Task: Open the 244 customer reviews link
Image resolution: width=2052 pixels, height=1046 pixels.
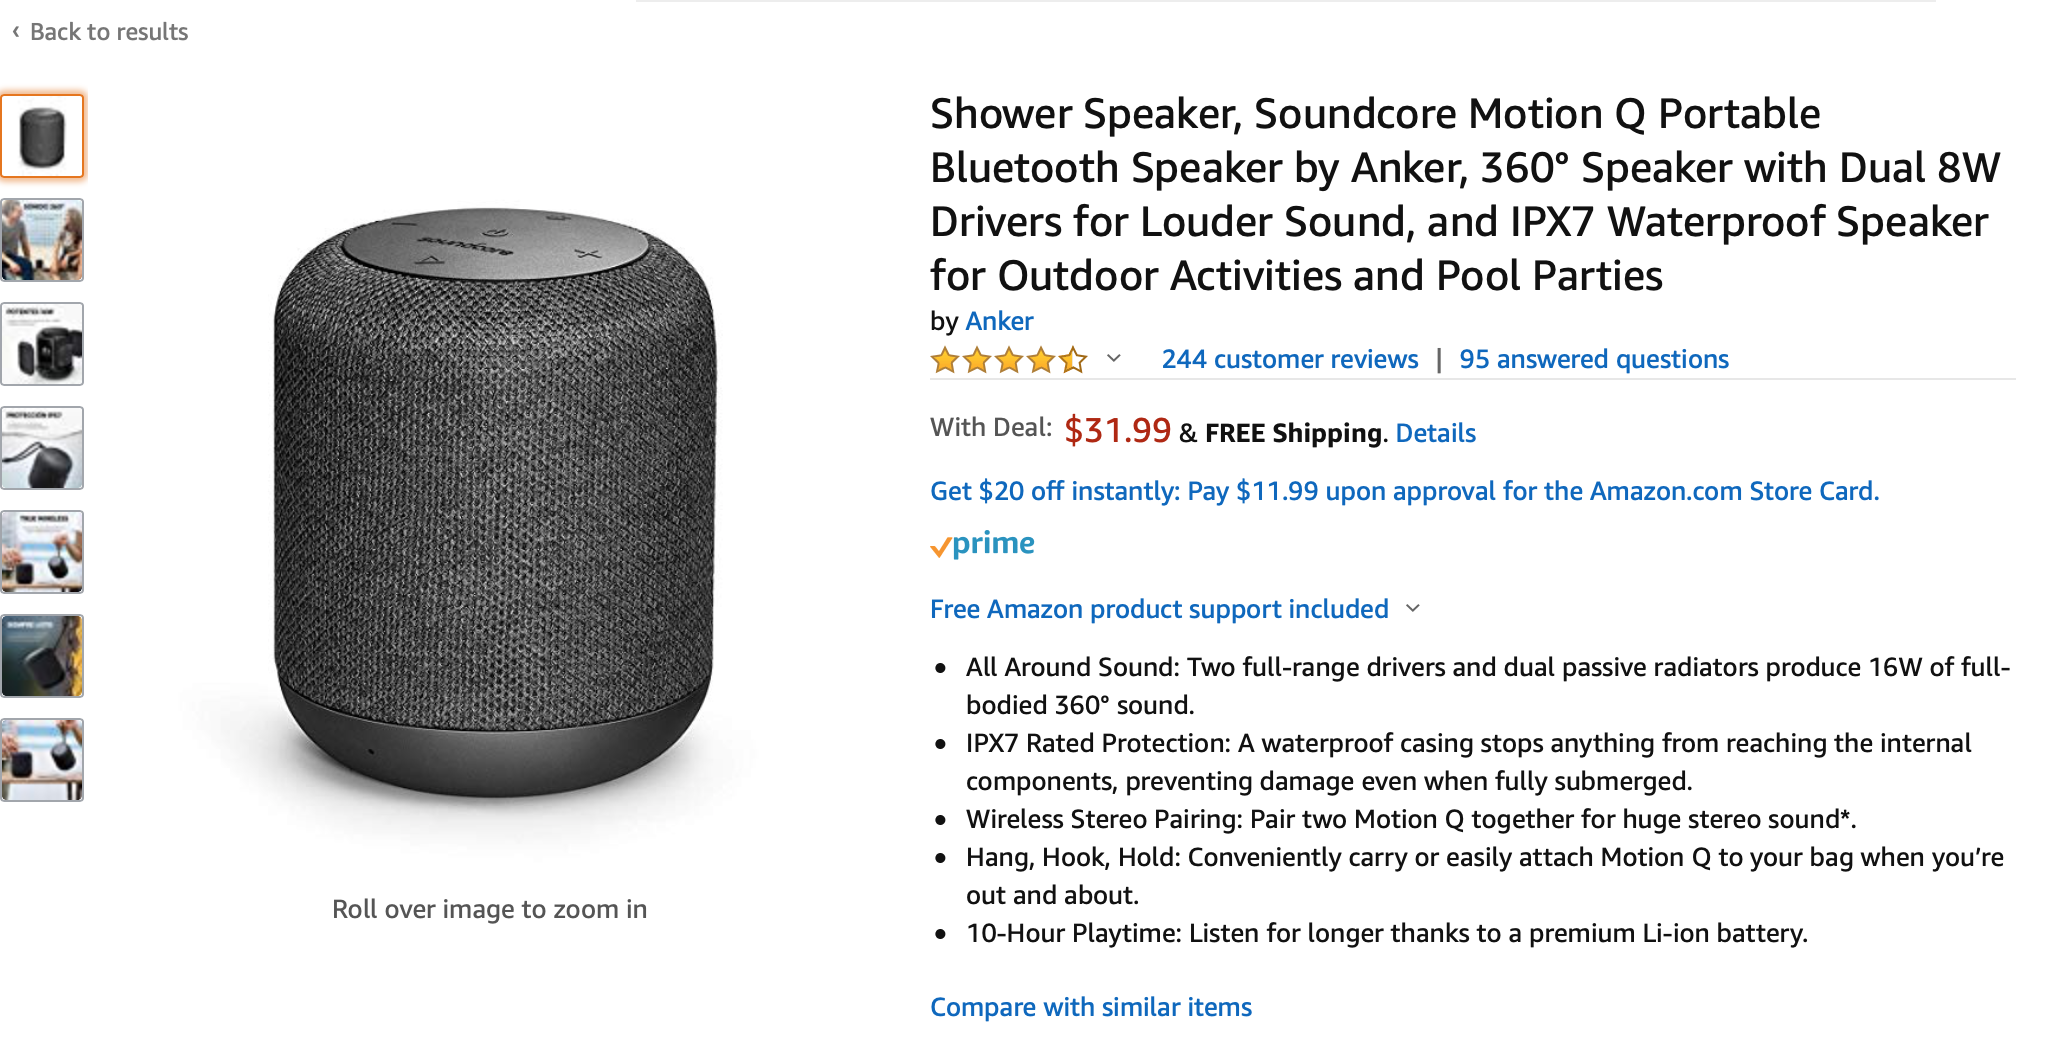Action: (1289, 359)
